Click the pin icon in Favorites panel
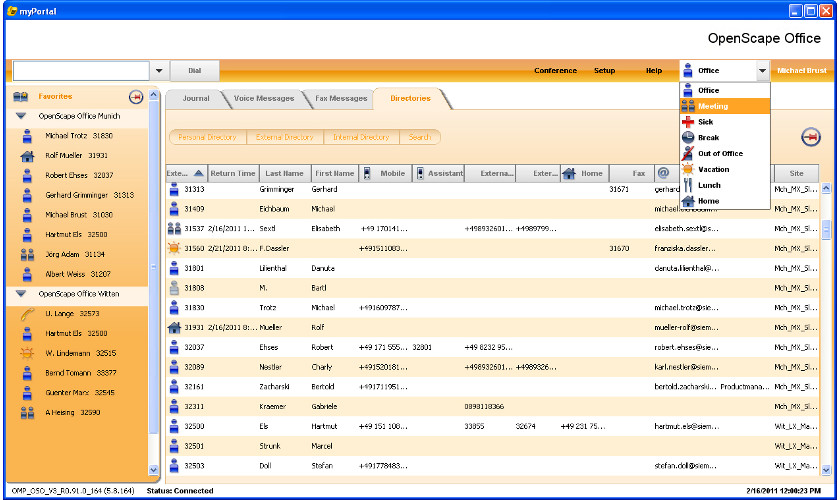Screen dimensions: 840x500 (x=136, y=97)
